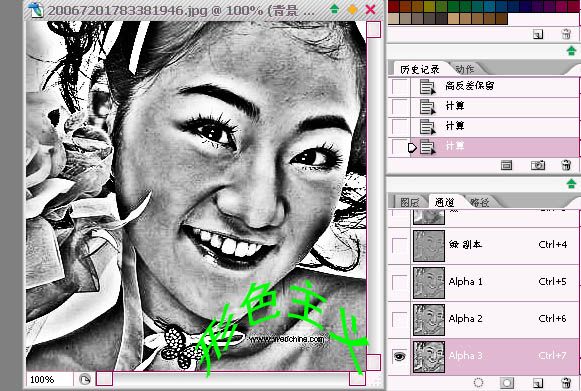Load channel as selection with dotted circle icon
The width and height of the screenshot is (581, 391).
pyautogui.click(x=478, y=382)
